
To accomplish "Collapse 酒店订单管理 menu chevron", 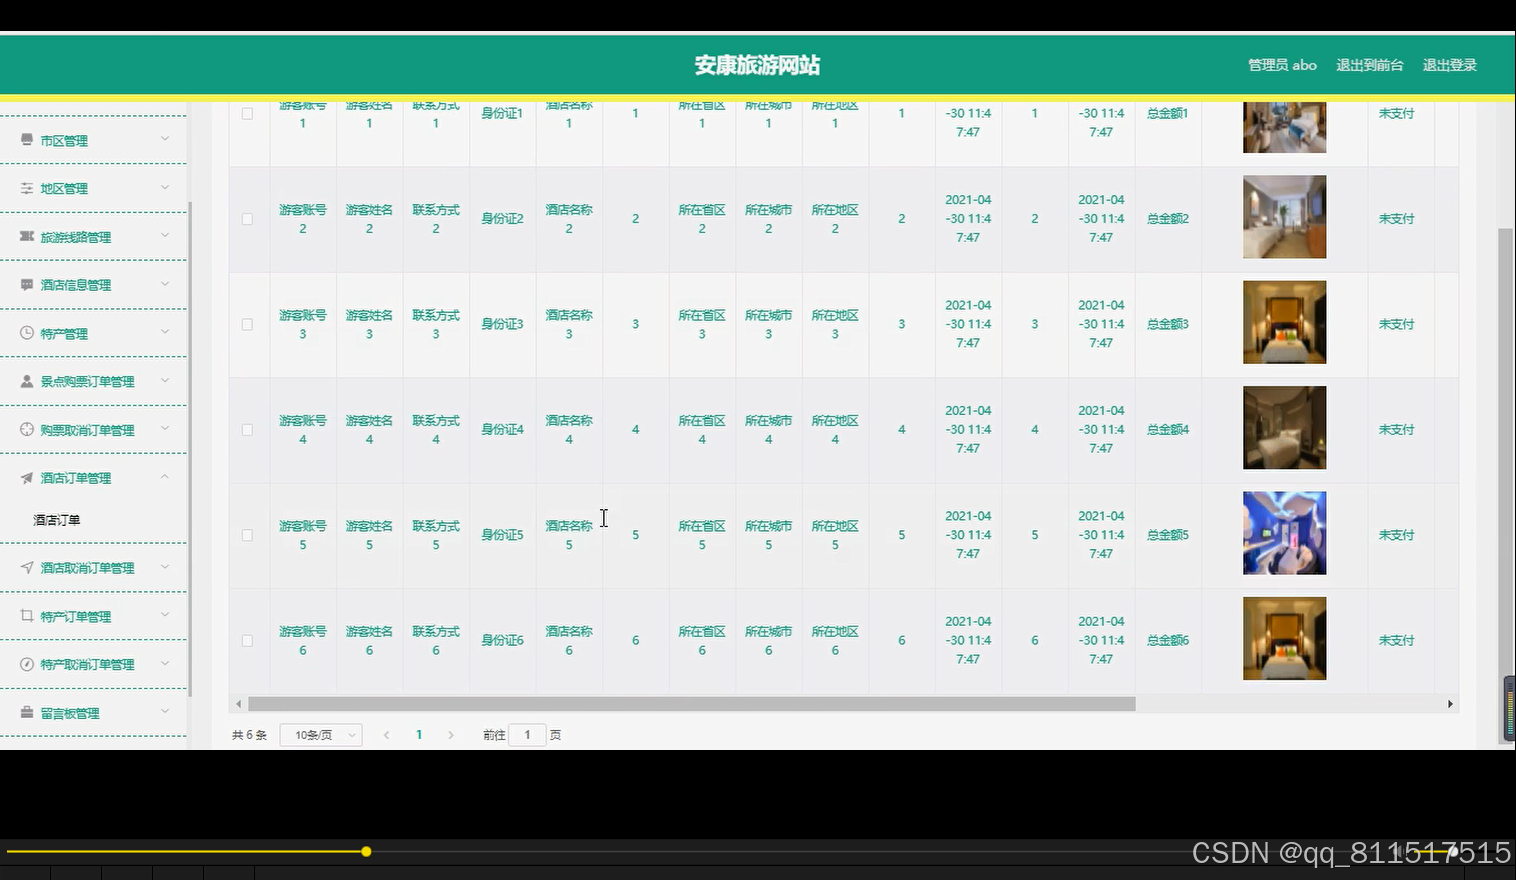I will 165,476.
